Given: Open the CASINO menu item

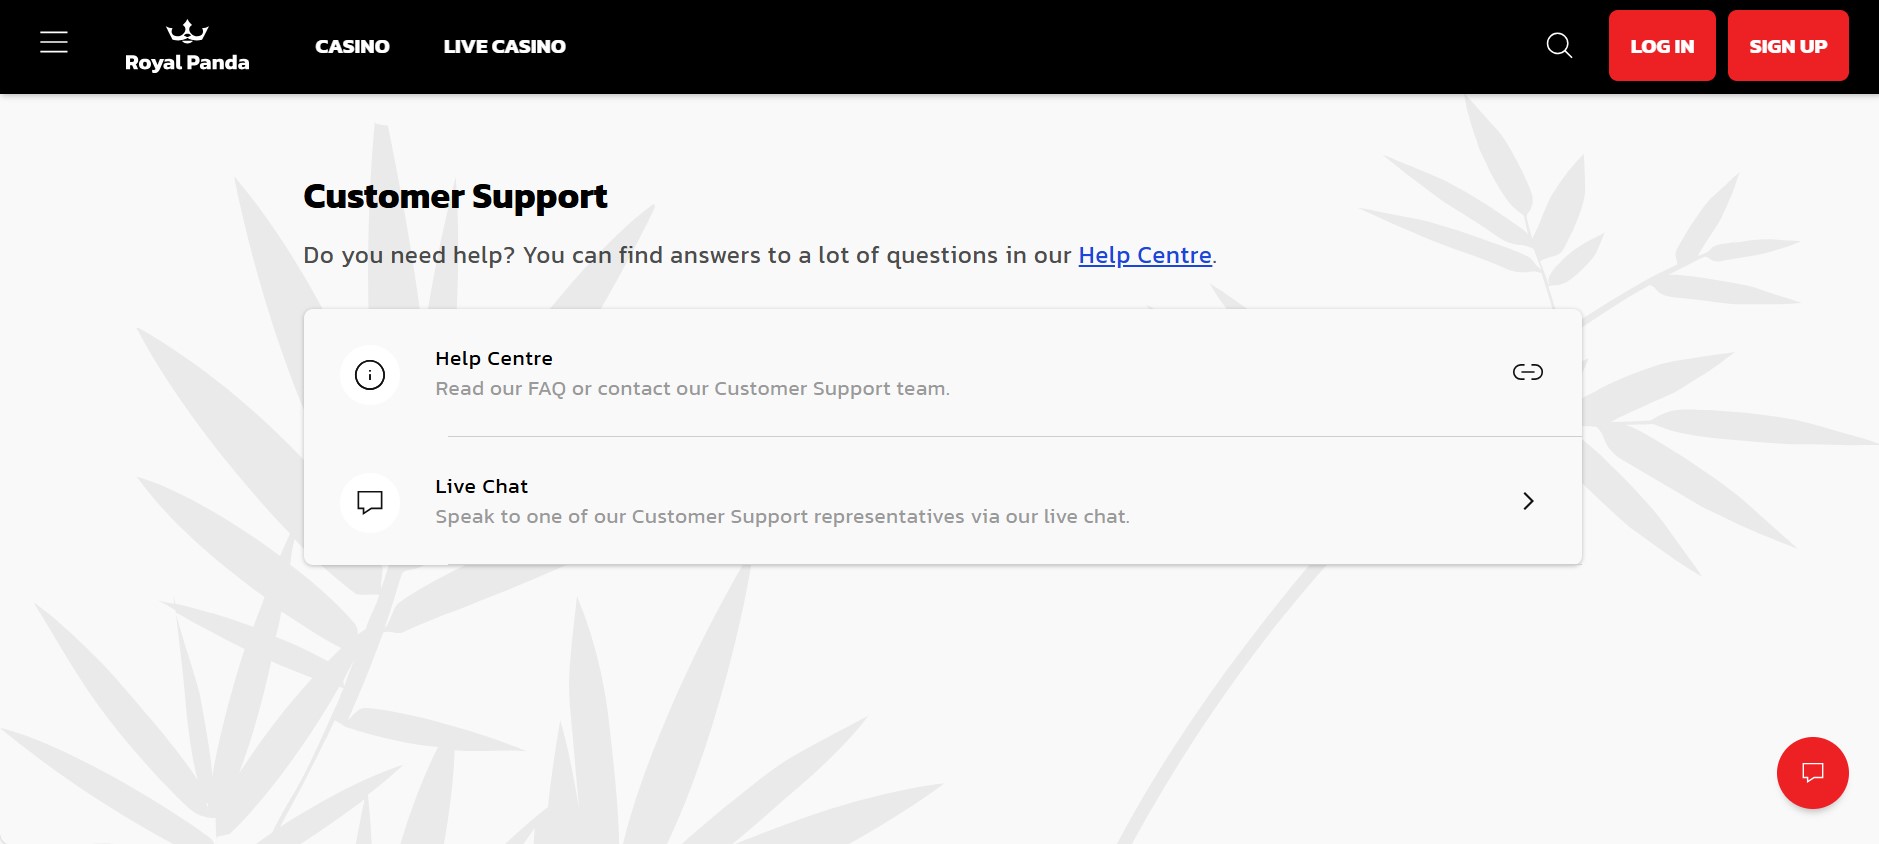Looking at the screenshot, I should click(x=352, y=47).
